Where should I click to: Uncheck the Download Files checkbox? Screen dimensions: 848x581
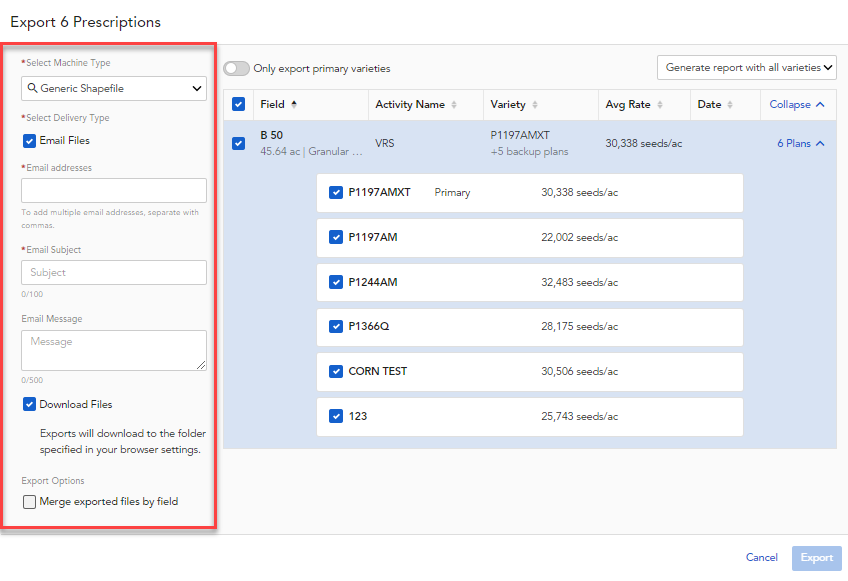(x=30, y=405)
